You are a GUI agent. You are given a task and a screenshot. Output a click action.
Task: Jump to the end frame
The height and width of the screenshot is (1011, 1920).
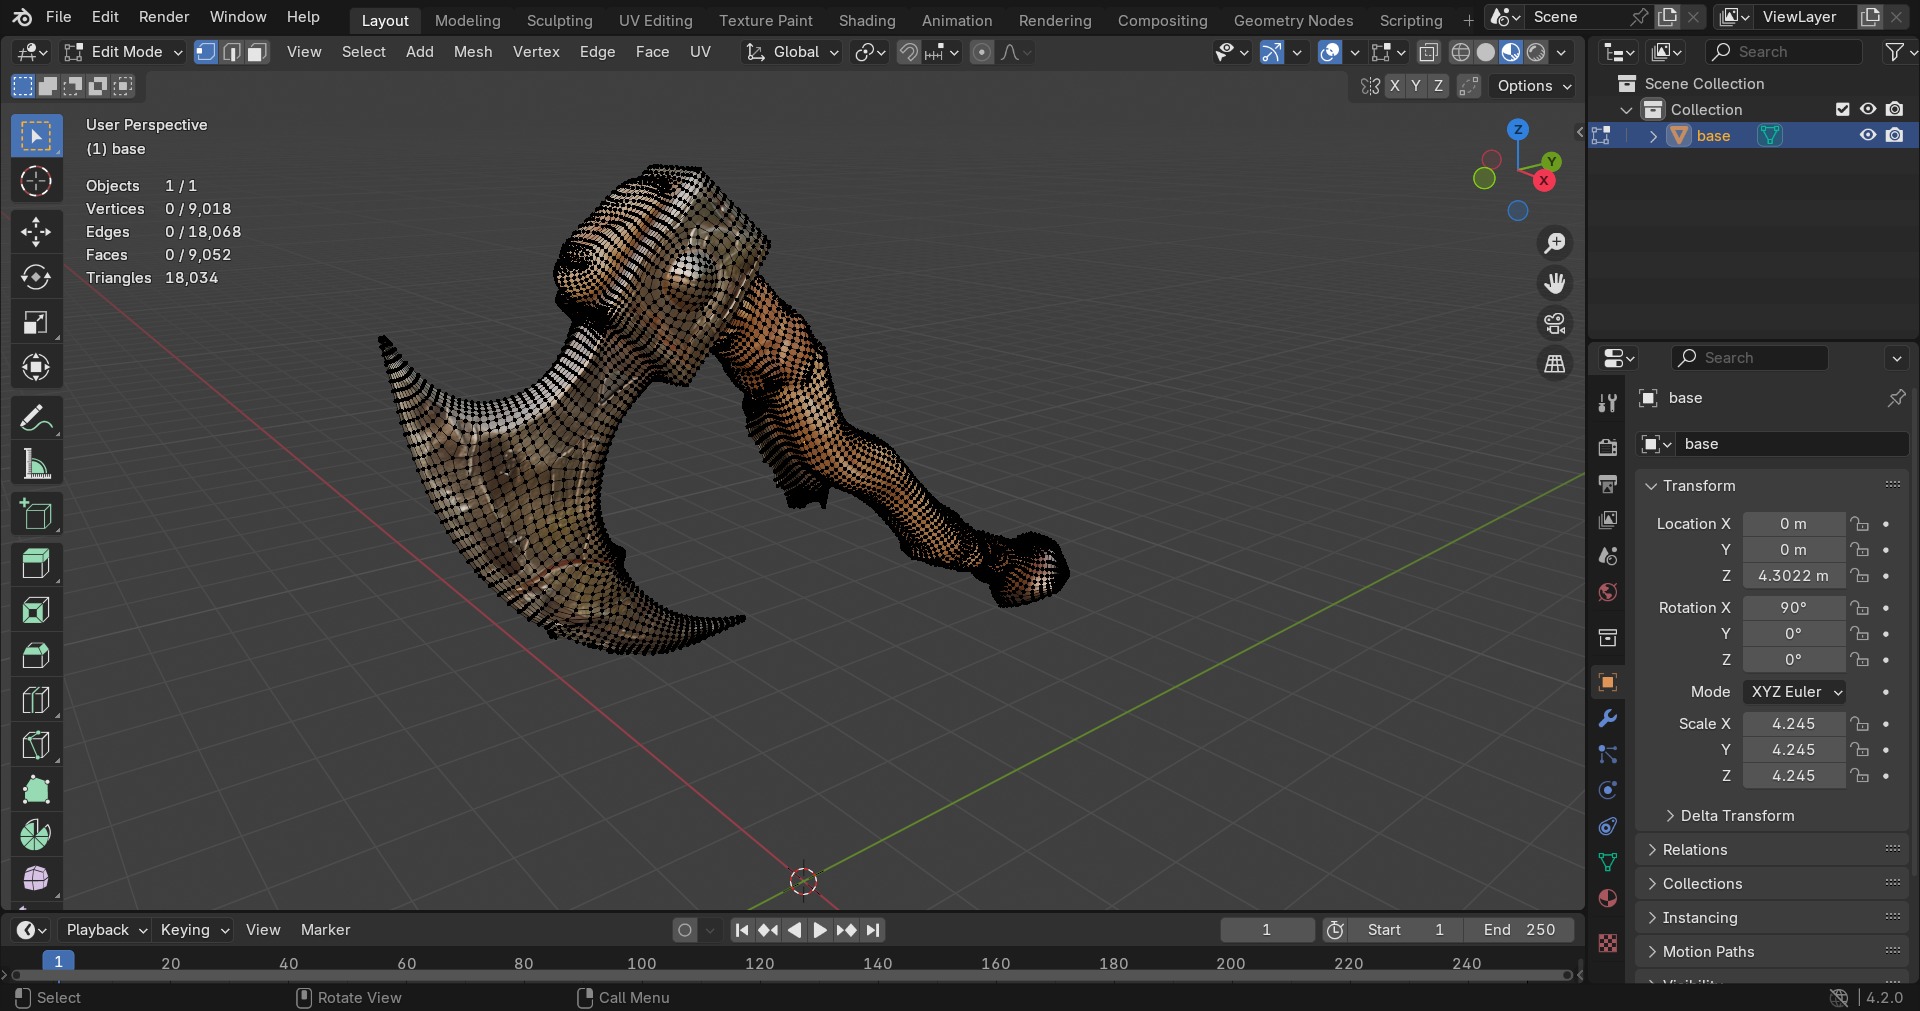pos(873,930)
